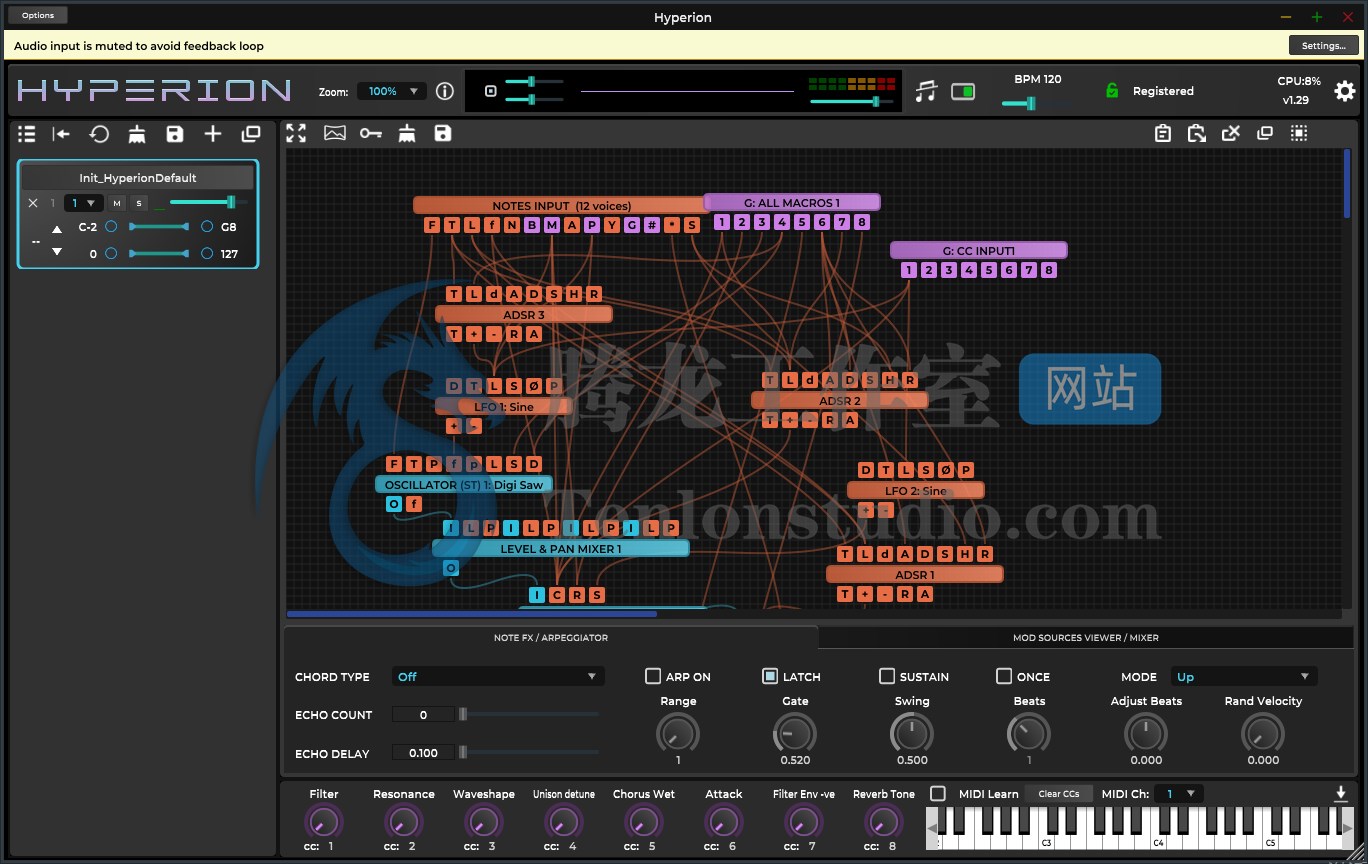Click the clipboard copy icon

(1163, 133)
